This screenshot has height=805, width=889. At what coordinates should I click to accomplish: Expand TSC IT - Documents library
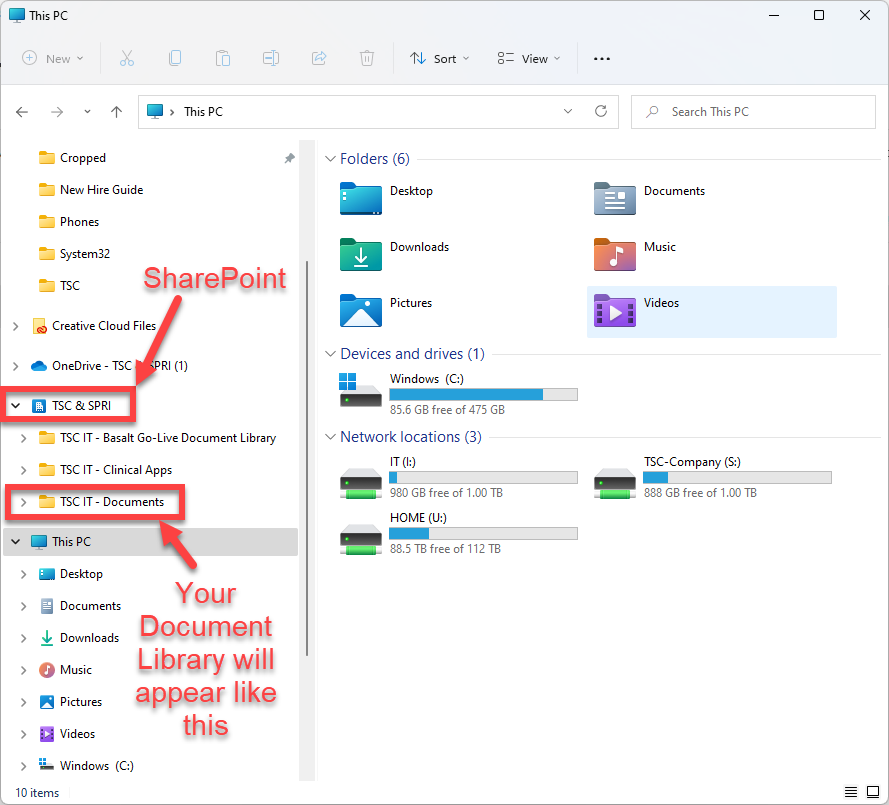[x=23, y=502]
